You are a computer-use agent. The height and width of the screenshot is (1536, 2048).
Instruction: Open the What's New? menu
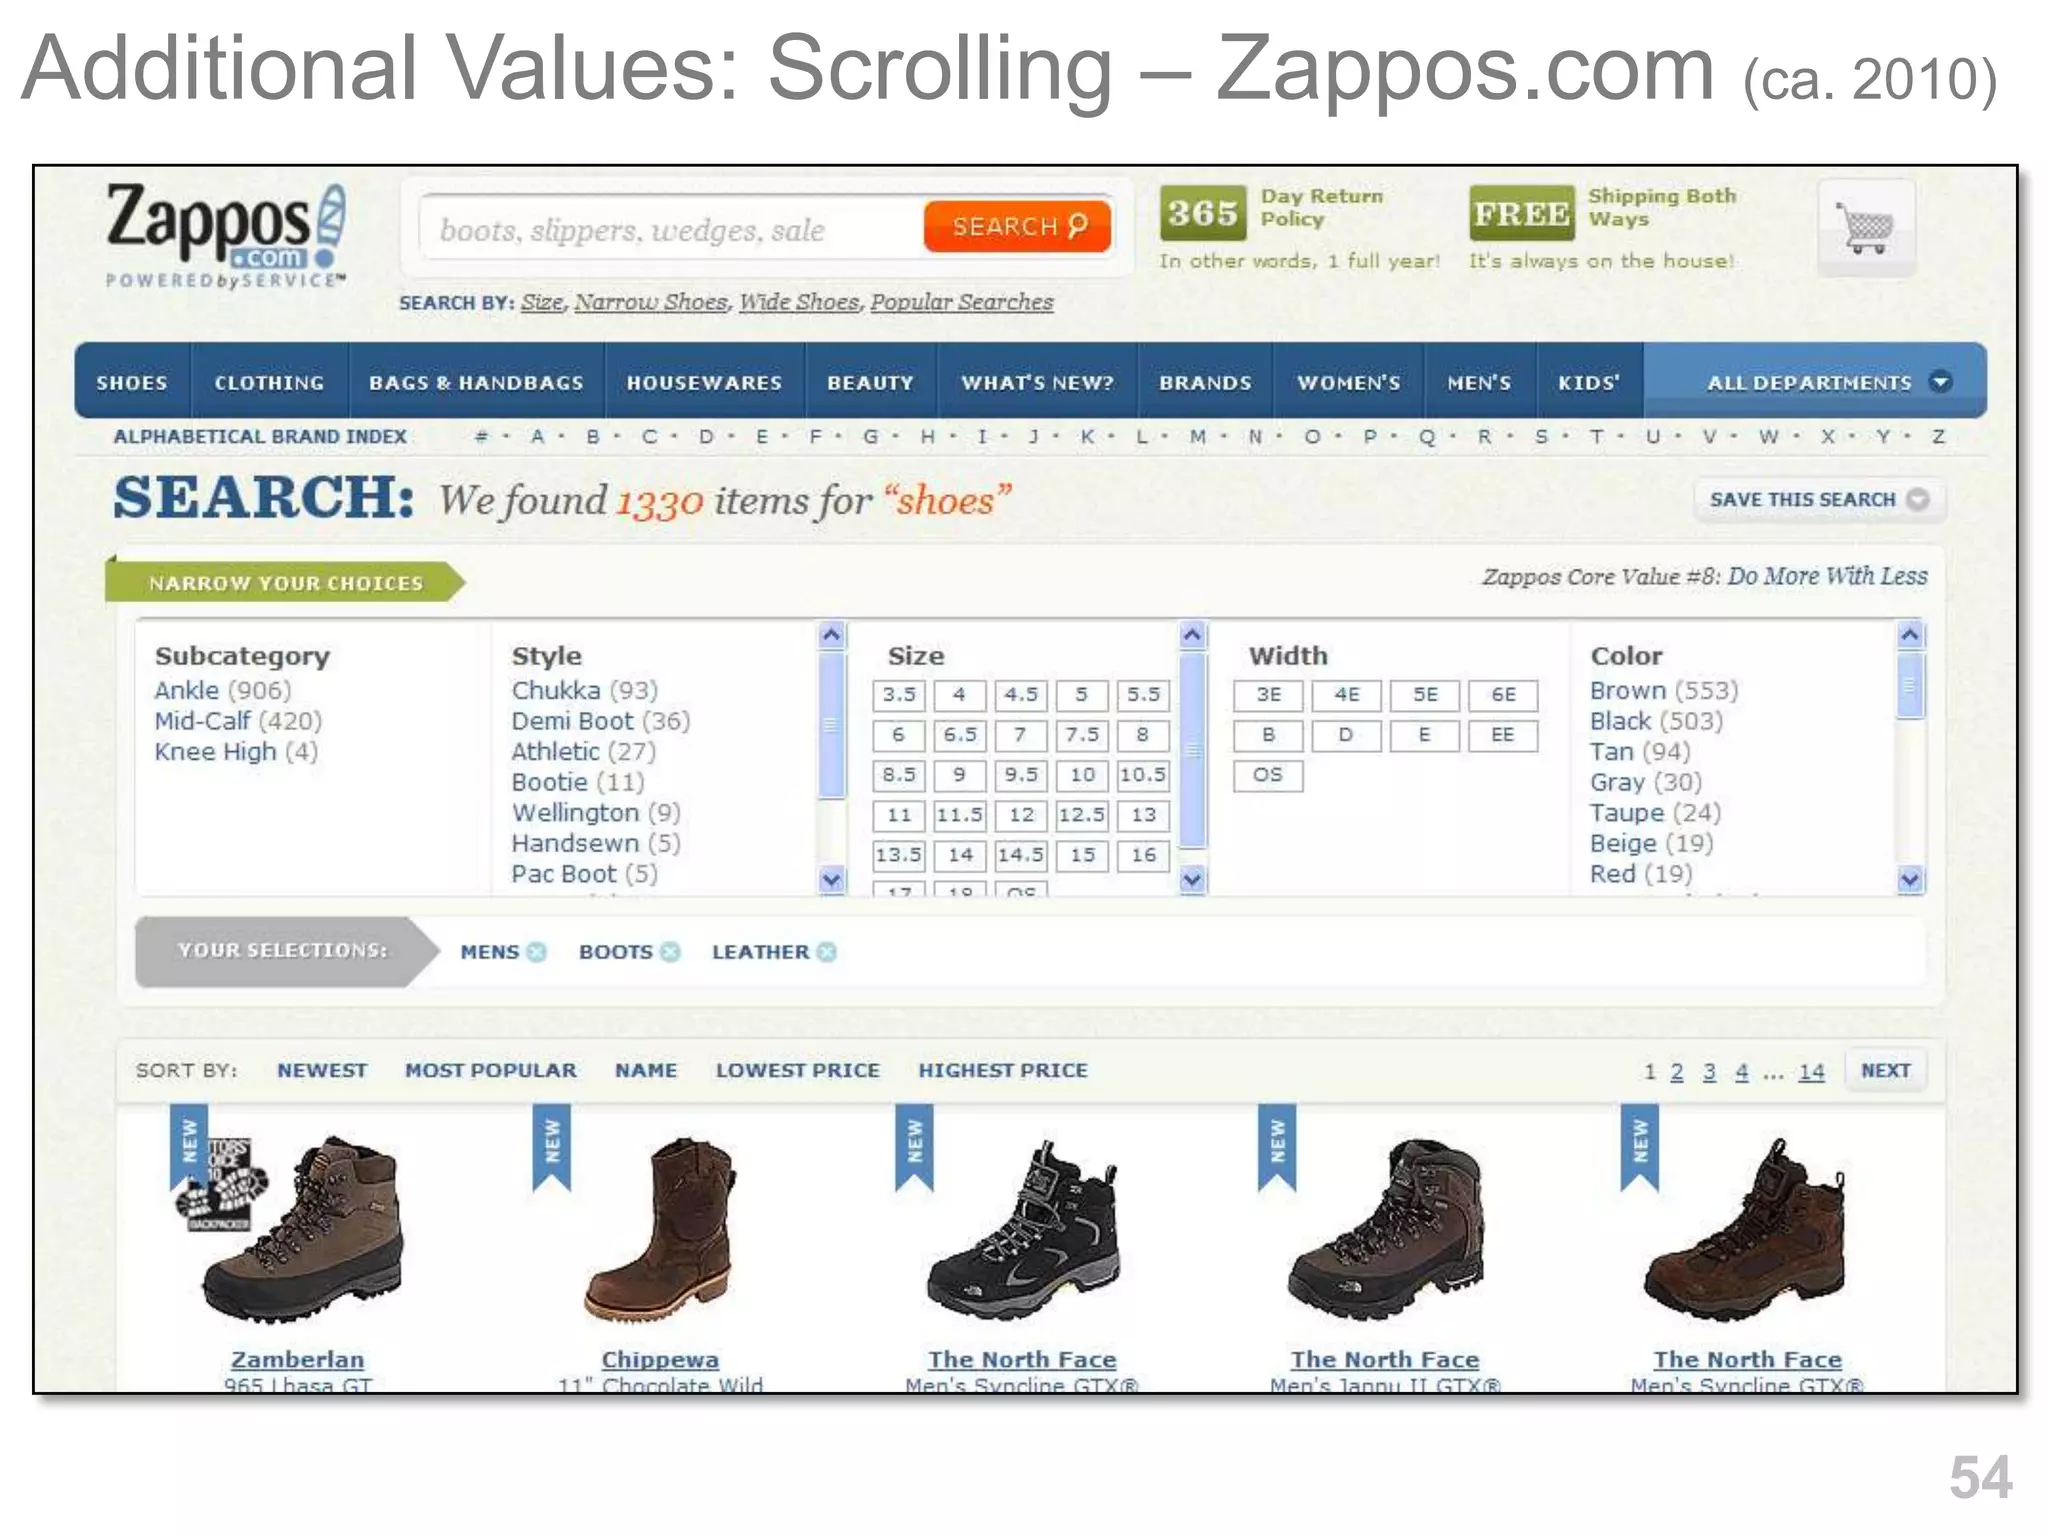tap(1037, 382)
